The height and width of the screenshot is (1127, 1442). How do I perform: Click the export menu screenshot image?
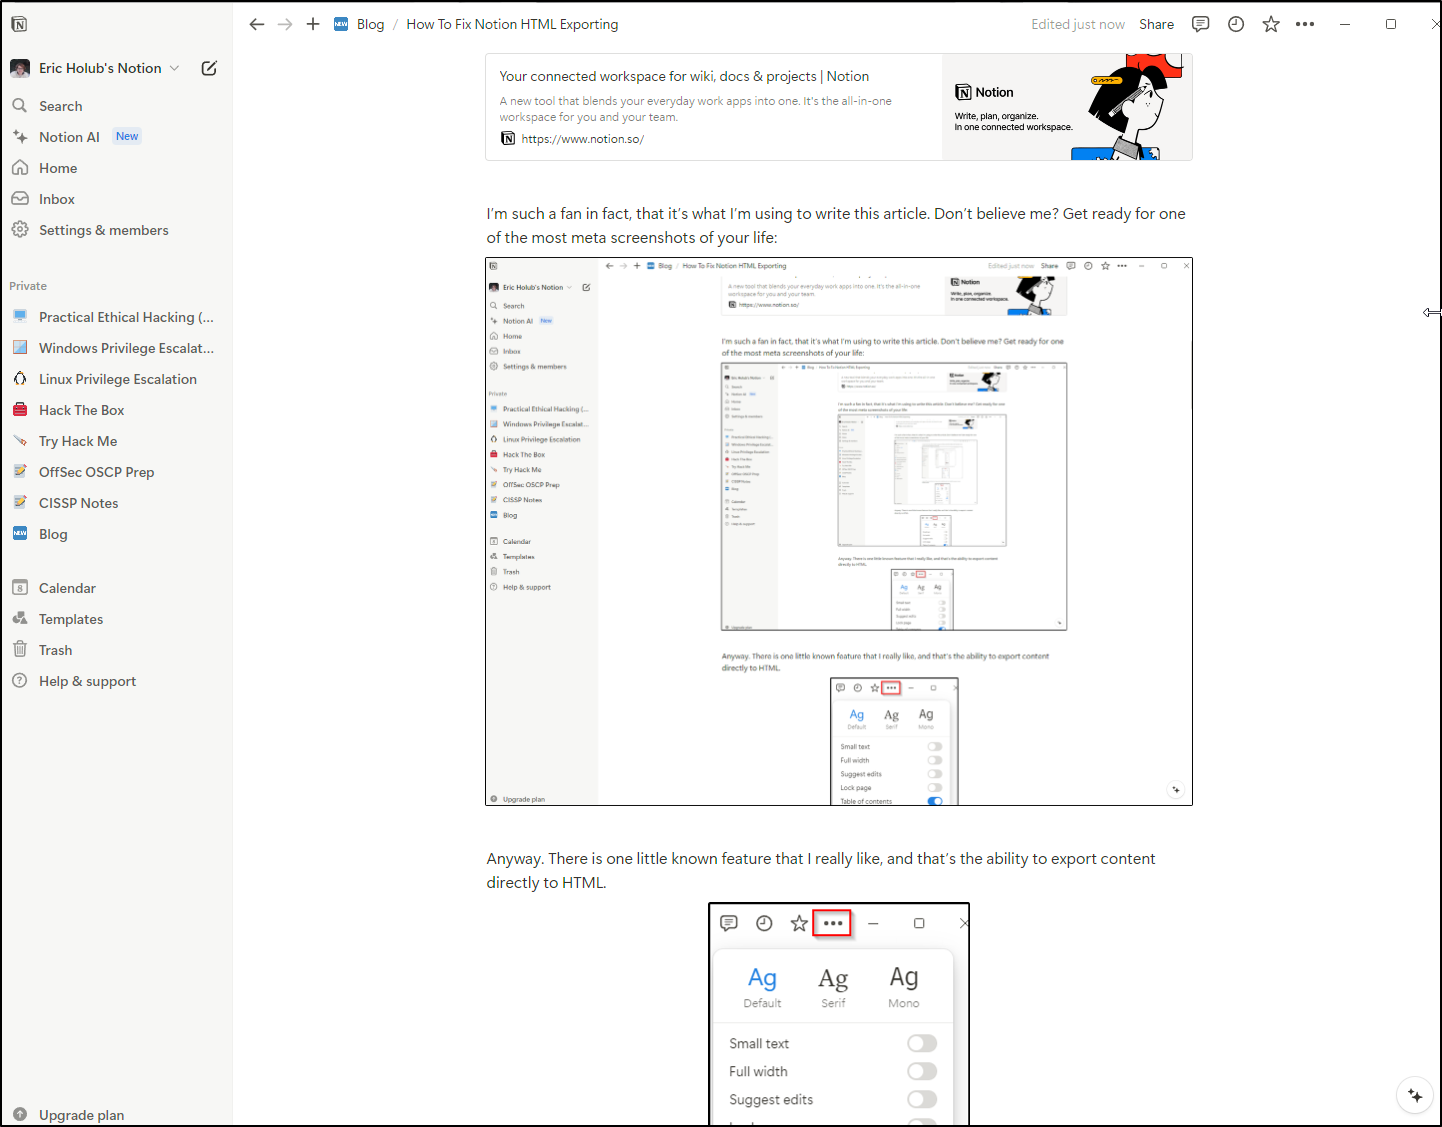[839, 1014]
